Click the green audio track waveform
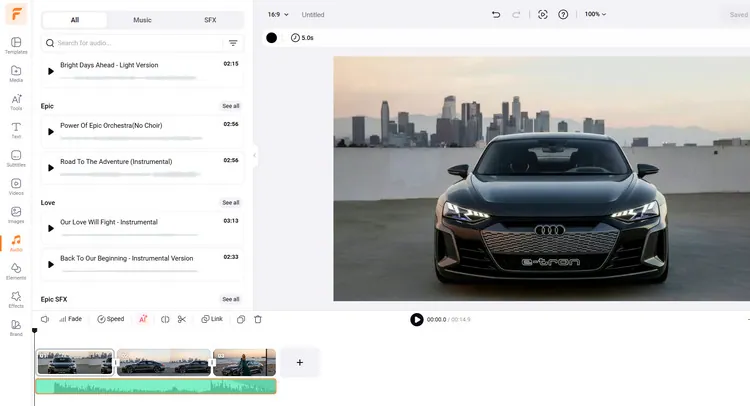This screenshot has height=406, width=750. pyautogui.click(x=156, y=386)
